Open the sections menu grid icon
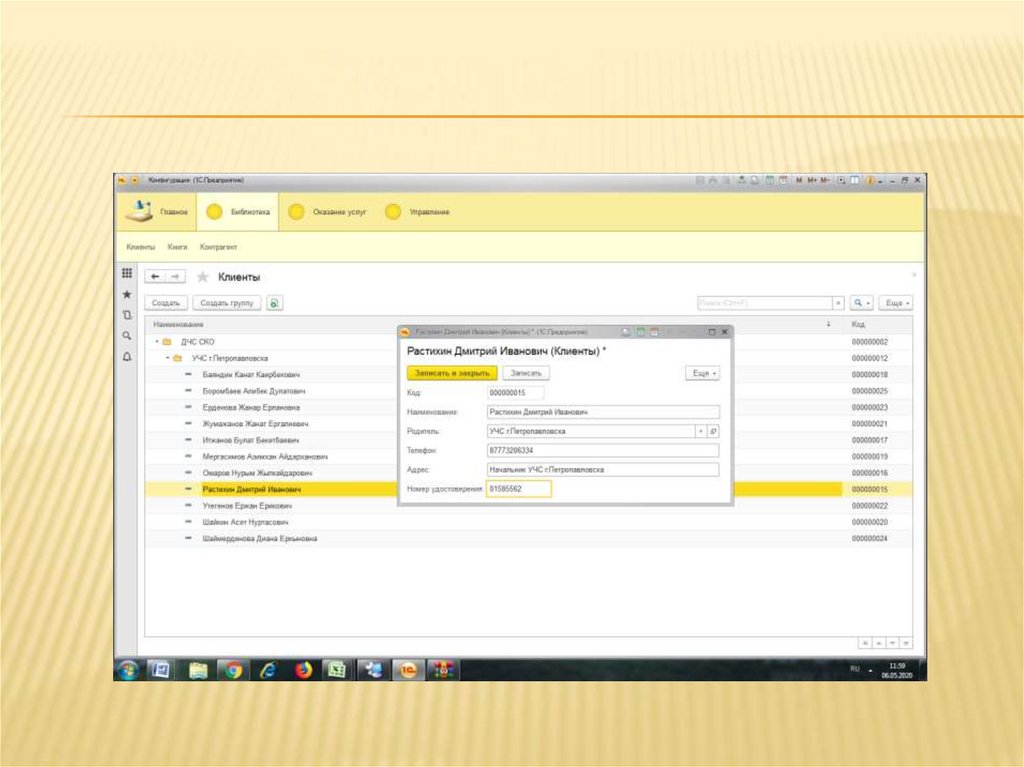The height and width of the screenshot is (767, 1024). coord(127,274)
